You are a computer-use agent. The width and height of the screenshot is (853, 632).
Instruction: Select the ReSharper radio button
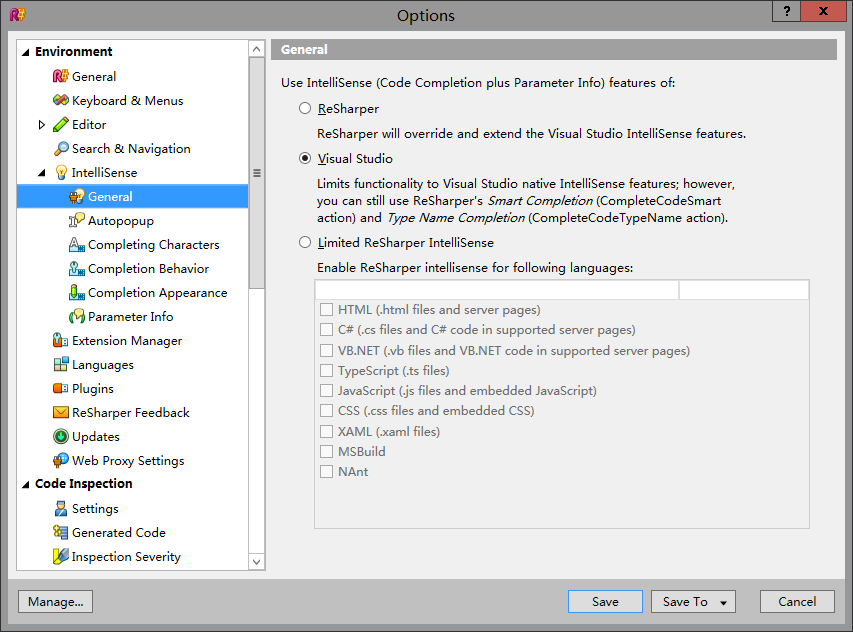click(x=305, y=108)
